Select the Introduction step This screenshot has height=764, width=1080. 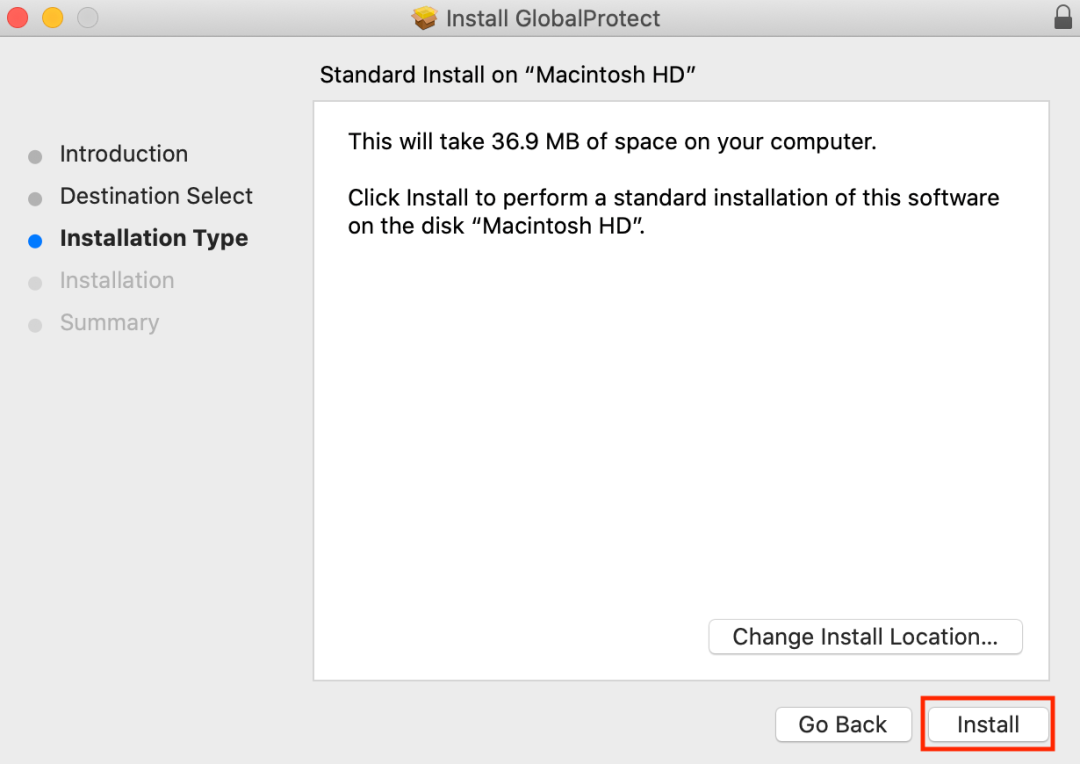(123, 154)
